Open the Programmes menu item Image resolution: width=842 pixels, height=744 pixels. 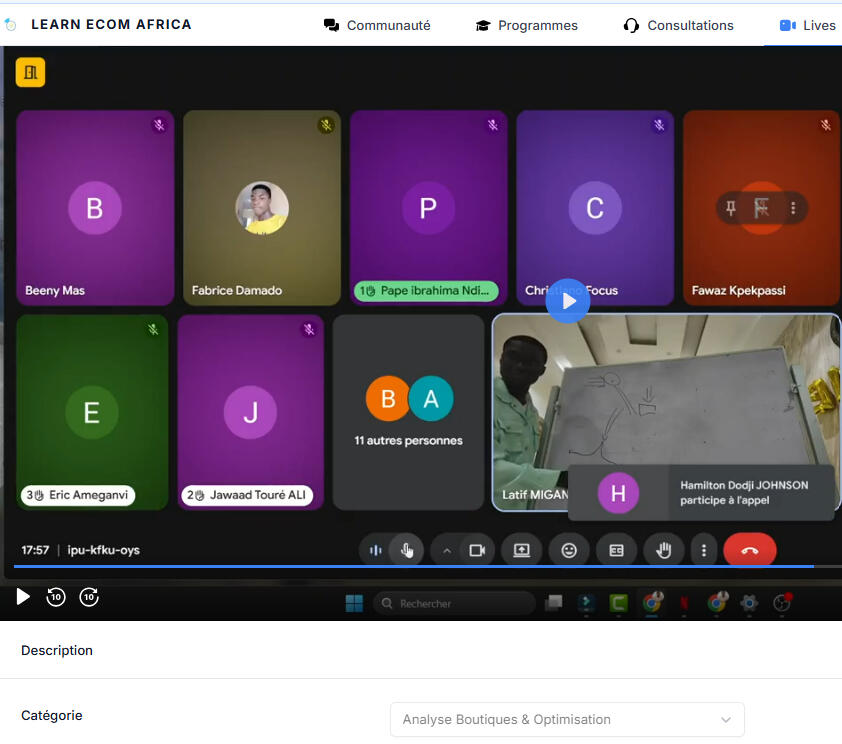click(x=527, y=25)
